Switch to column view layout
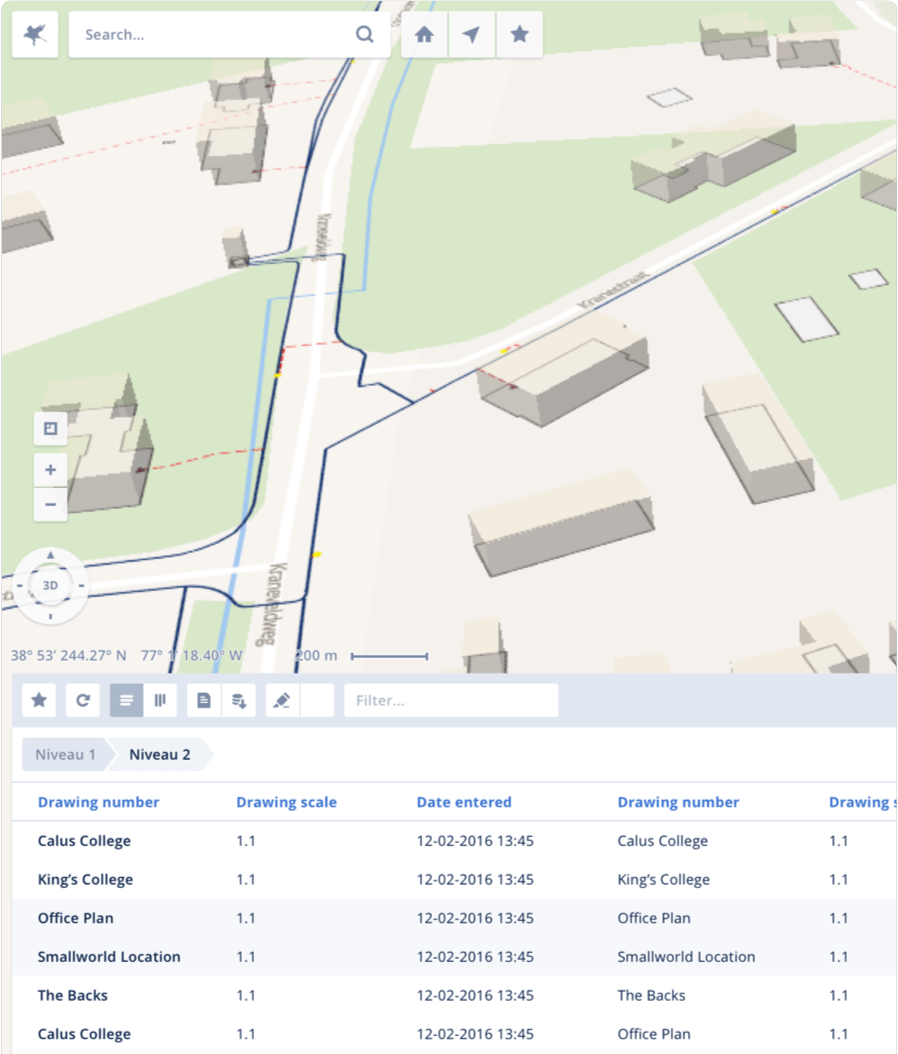The height and width of the screenshot is (1054, 898). tap(160, 701)
